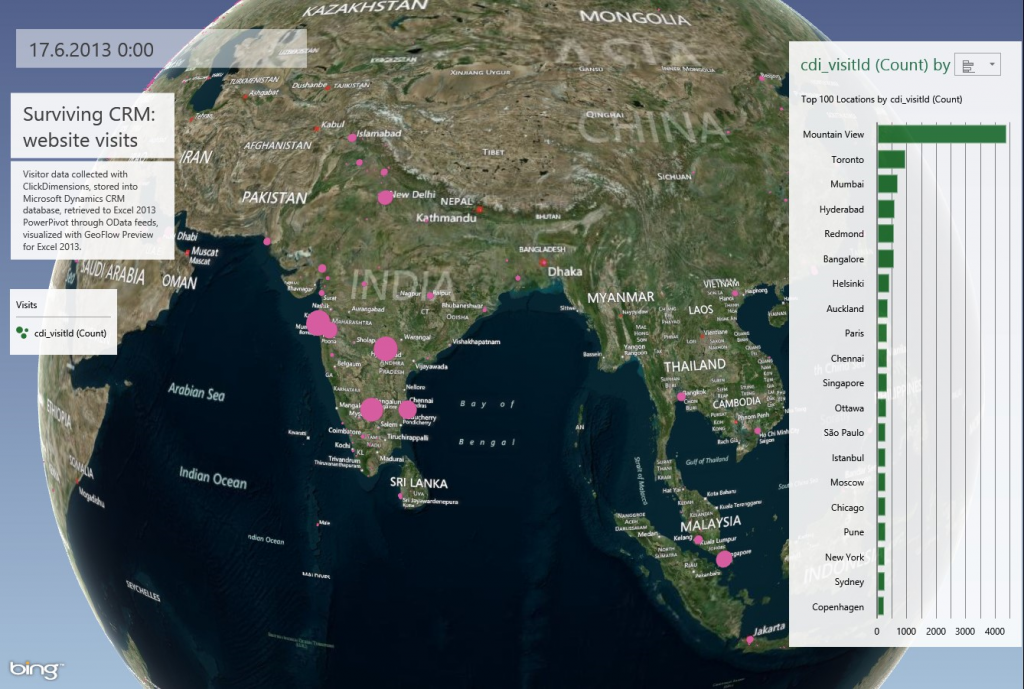1024x689 pixels.
Task: Click the date box showing 17.6.2013 0:00
Action: (x=161, y=49)
